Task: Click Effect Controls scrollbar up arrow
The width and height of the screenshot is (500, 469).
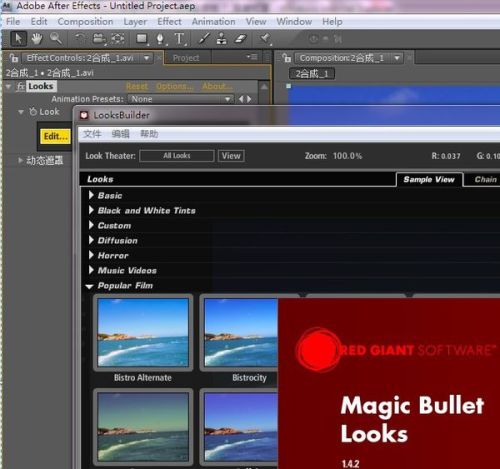Action: 264,87
